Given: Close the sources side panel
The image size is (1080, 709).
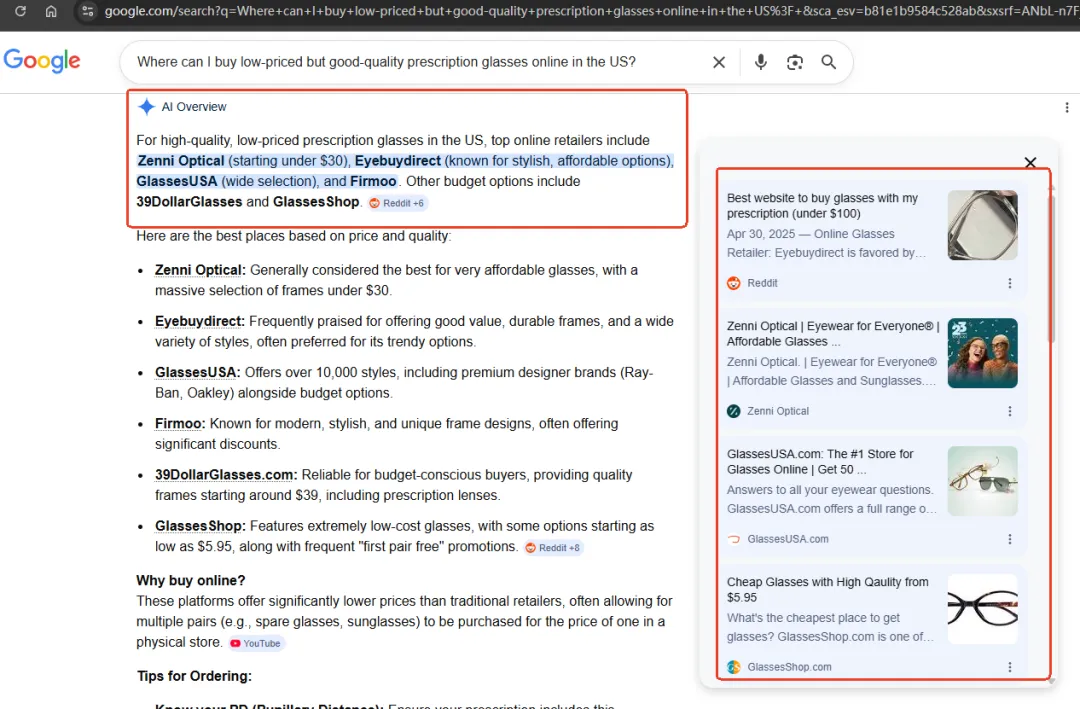Looking at the screenshot, I should click(x=1030, y=163).
